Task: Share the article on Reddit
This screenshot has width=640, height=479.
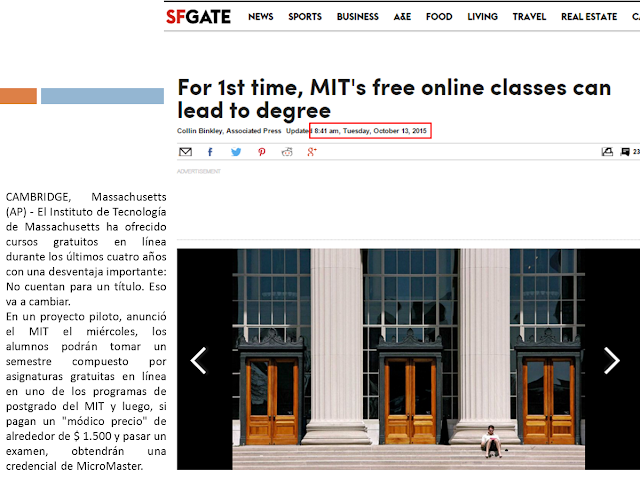Action: point(287,152)
